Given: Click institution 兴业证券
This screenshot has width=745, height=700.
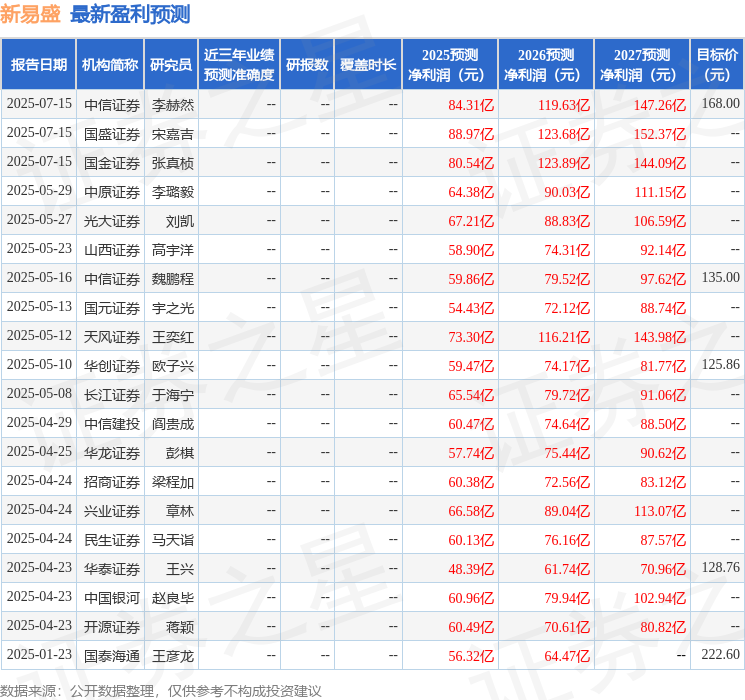Looking at the screenshot, I should (112, 511).
